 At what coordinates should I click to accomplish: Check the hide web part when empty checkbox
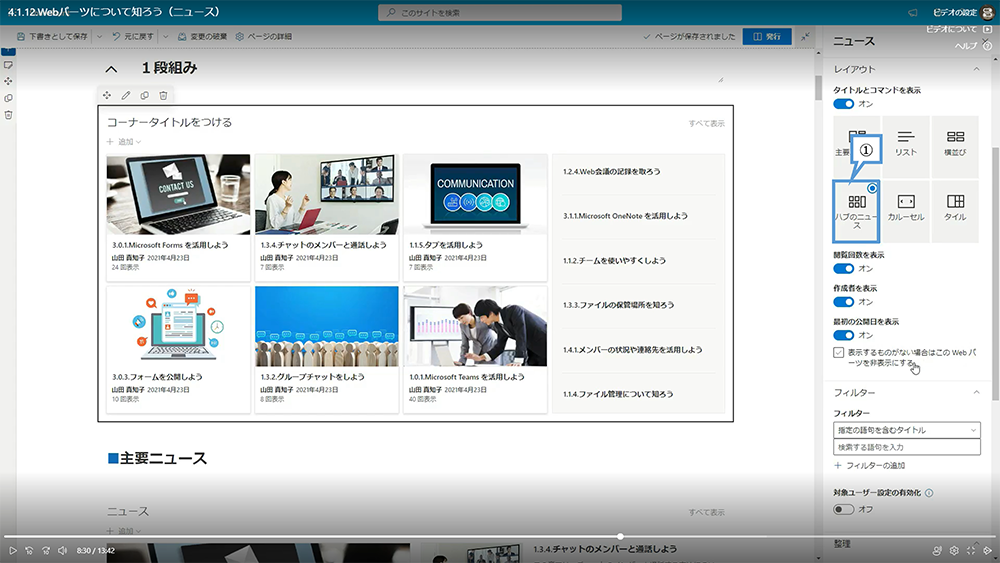coord(839,353)
